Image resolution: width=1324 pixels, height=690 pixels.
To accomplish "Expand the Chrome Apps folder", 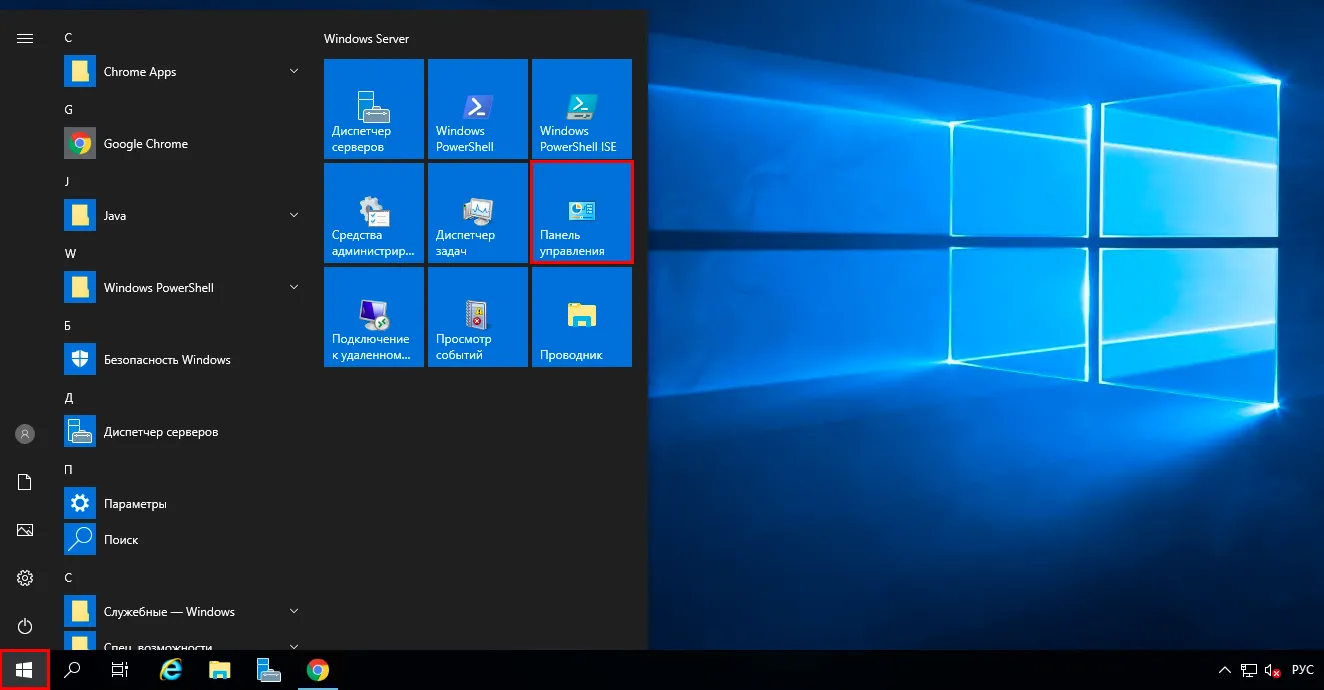I will click(183, 72).
